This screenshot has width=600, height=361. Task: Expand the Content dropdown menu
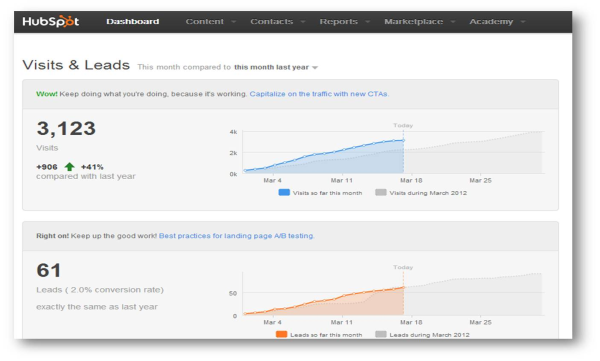tap(210, 21)
